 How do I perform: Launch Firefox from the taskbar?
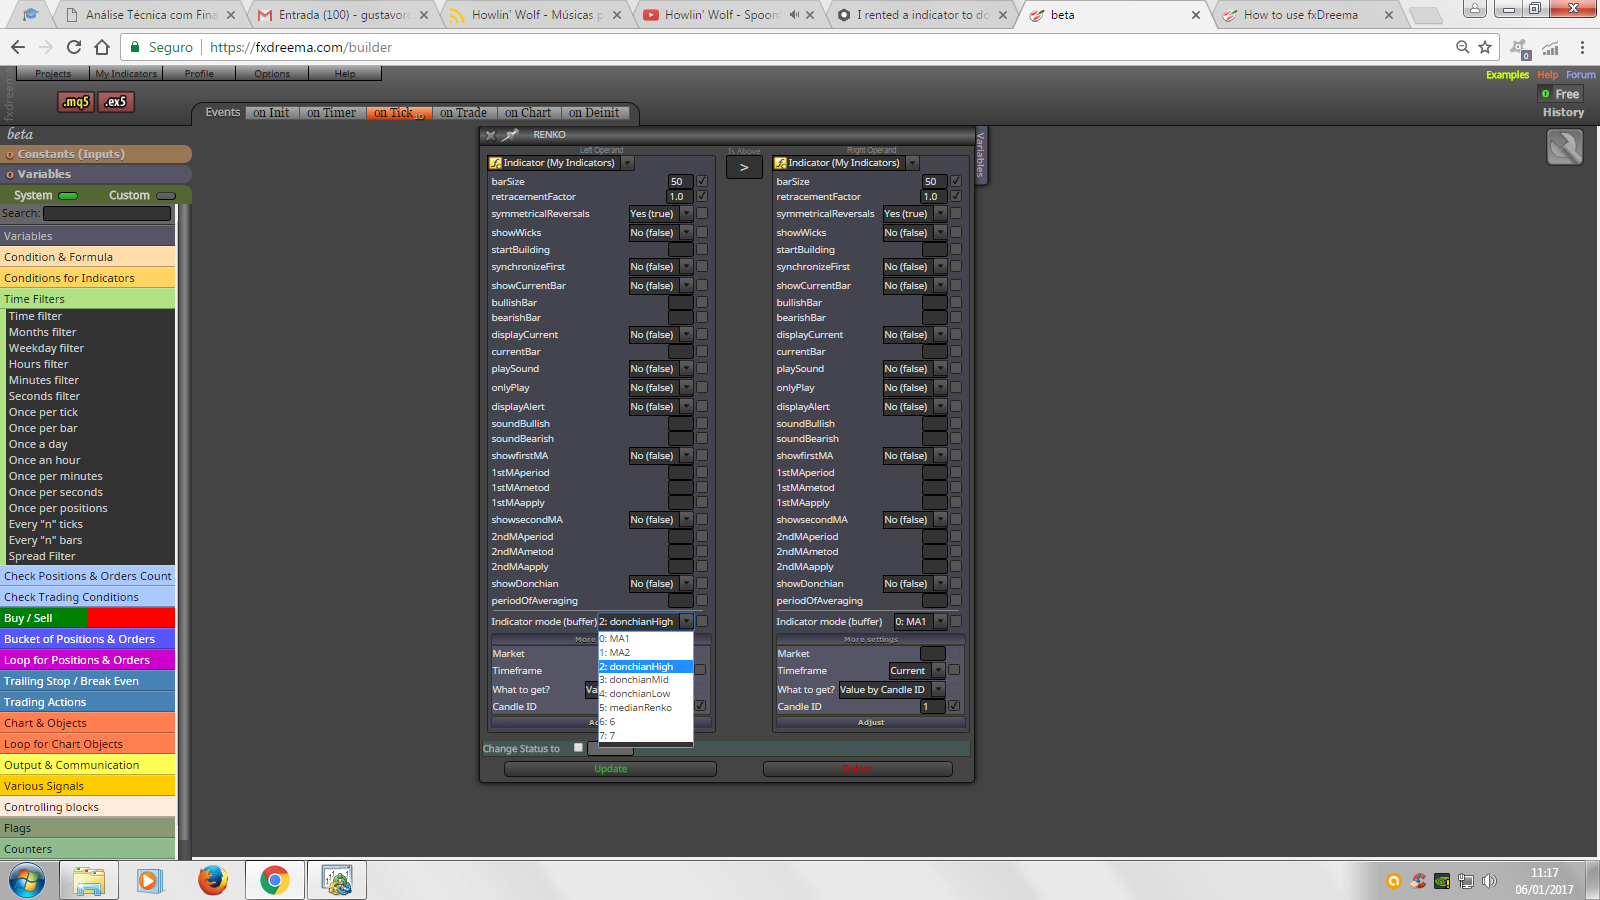212,880
